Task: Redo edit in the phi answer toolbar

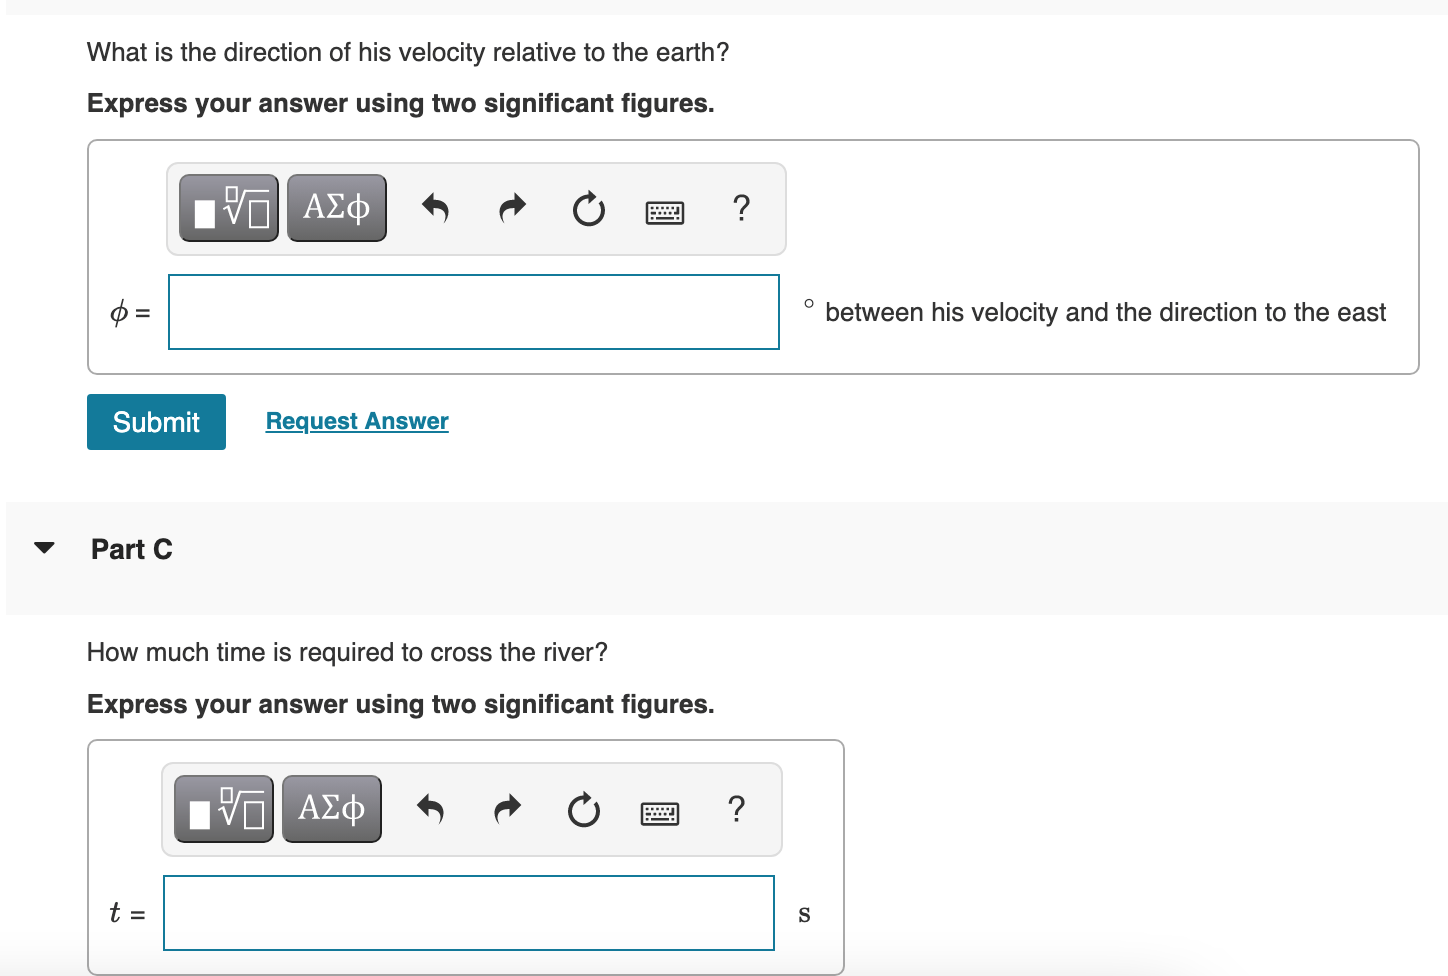Action: tap(512, 208)
